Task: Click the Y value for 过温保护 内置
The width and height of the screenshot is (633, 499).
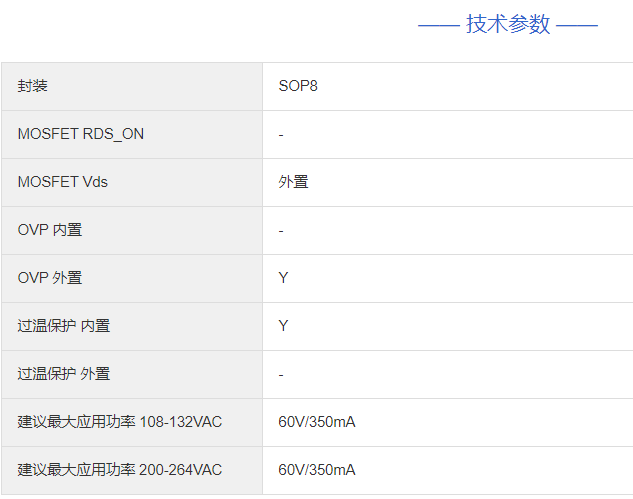Action: (283, 326)
